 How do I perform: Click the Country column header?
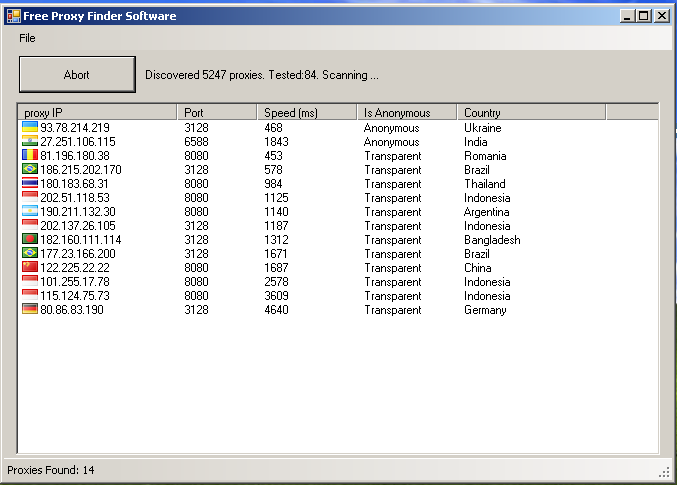tap(531, 113)
